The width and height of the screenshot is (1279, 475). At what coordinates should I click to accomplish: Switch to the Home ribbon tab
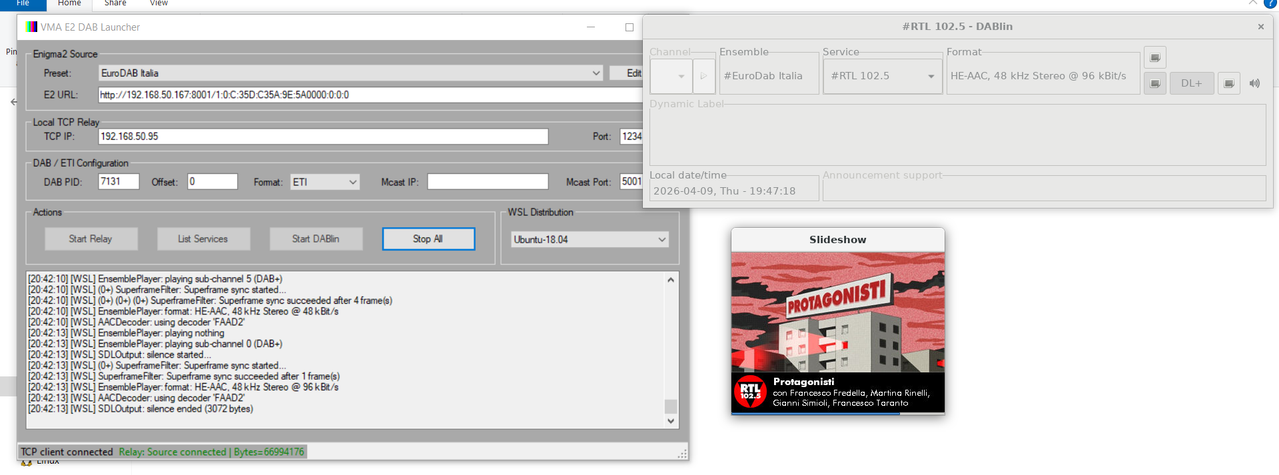[69, 4]
